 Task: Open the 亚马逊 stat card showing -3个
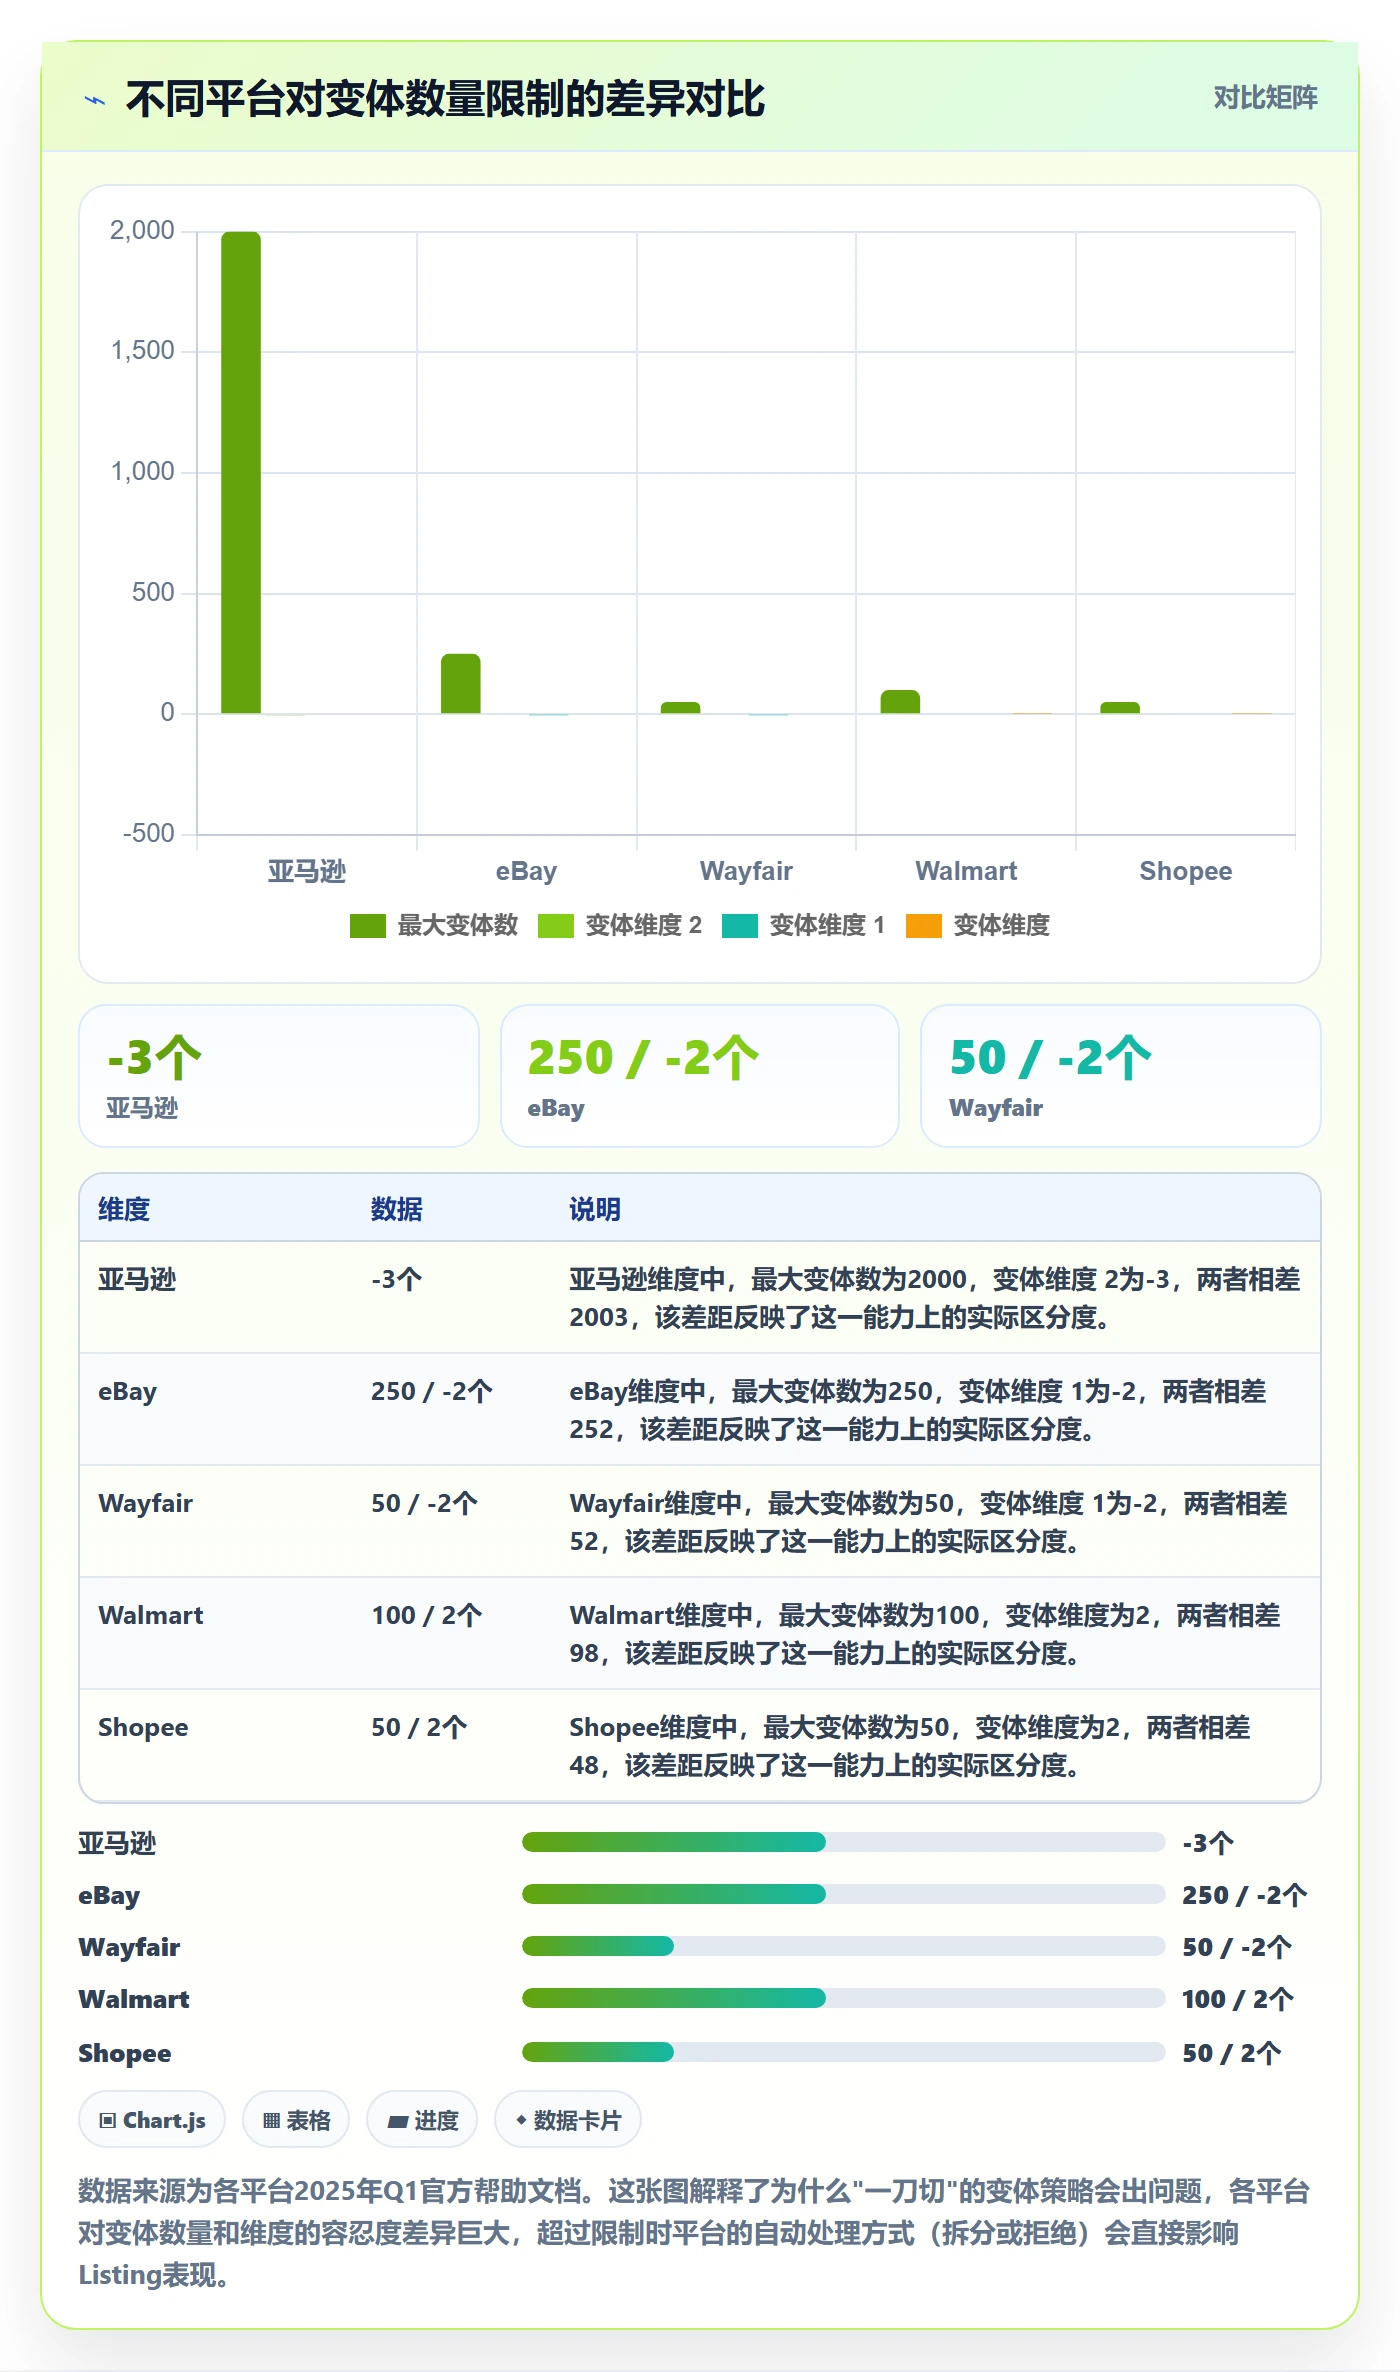(279, 1076)
